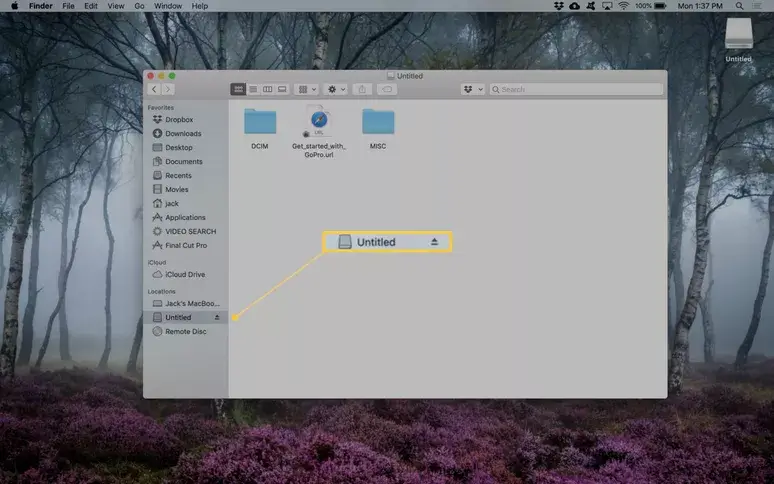Click the Edit Tags toolbar button
774x484 pixels.
[x=387, y=89]
